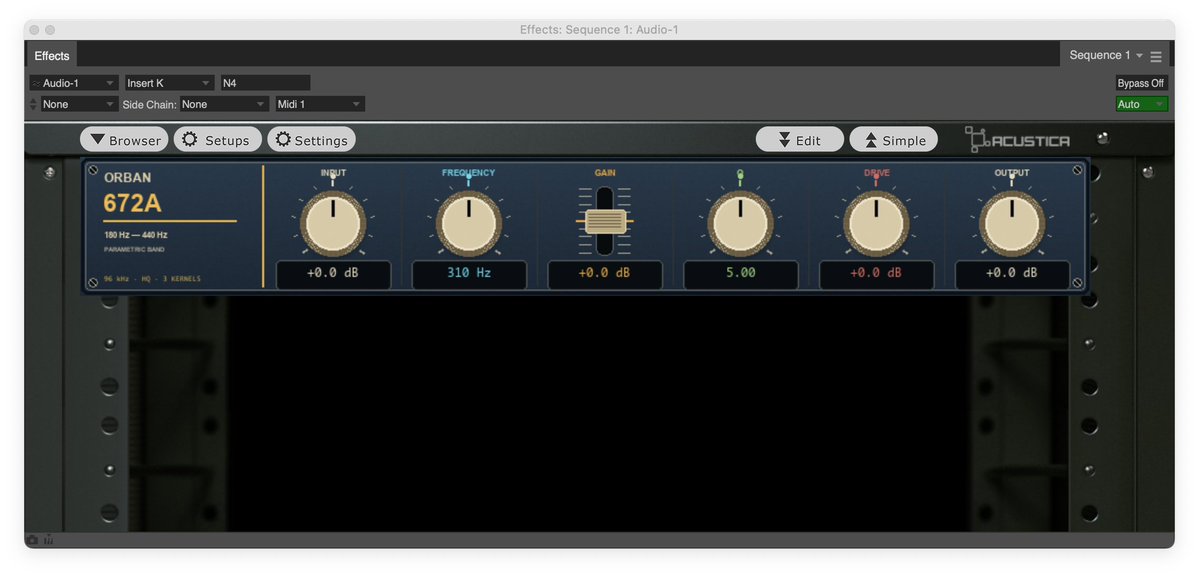The image size is (1199, 577).
Task: Open the Auto automation mode dropdown
Action: [x=1141, y=104]
